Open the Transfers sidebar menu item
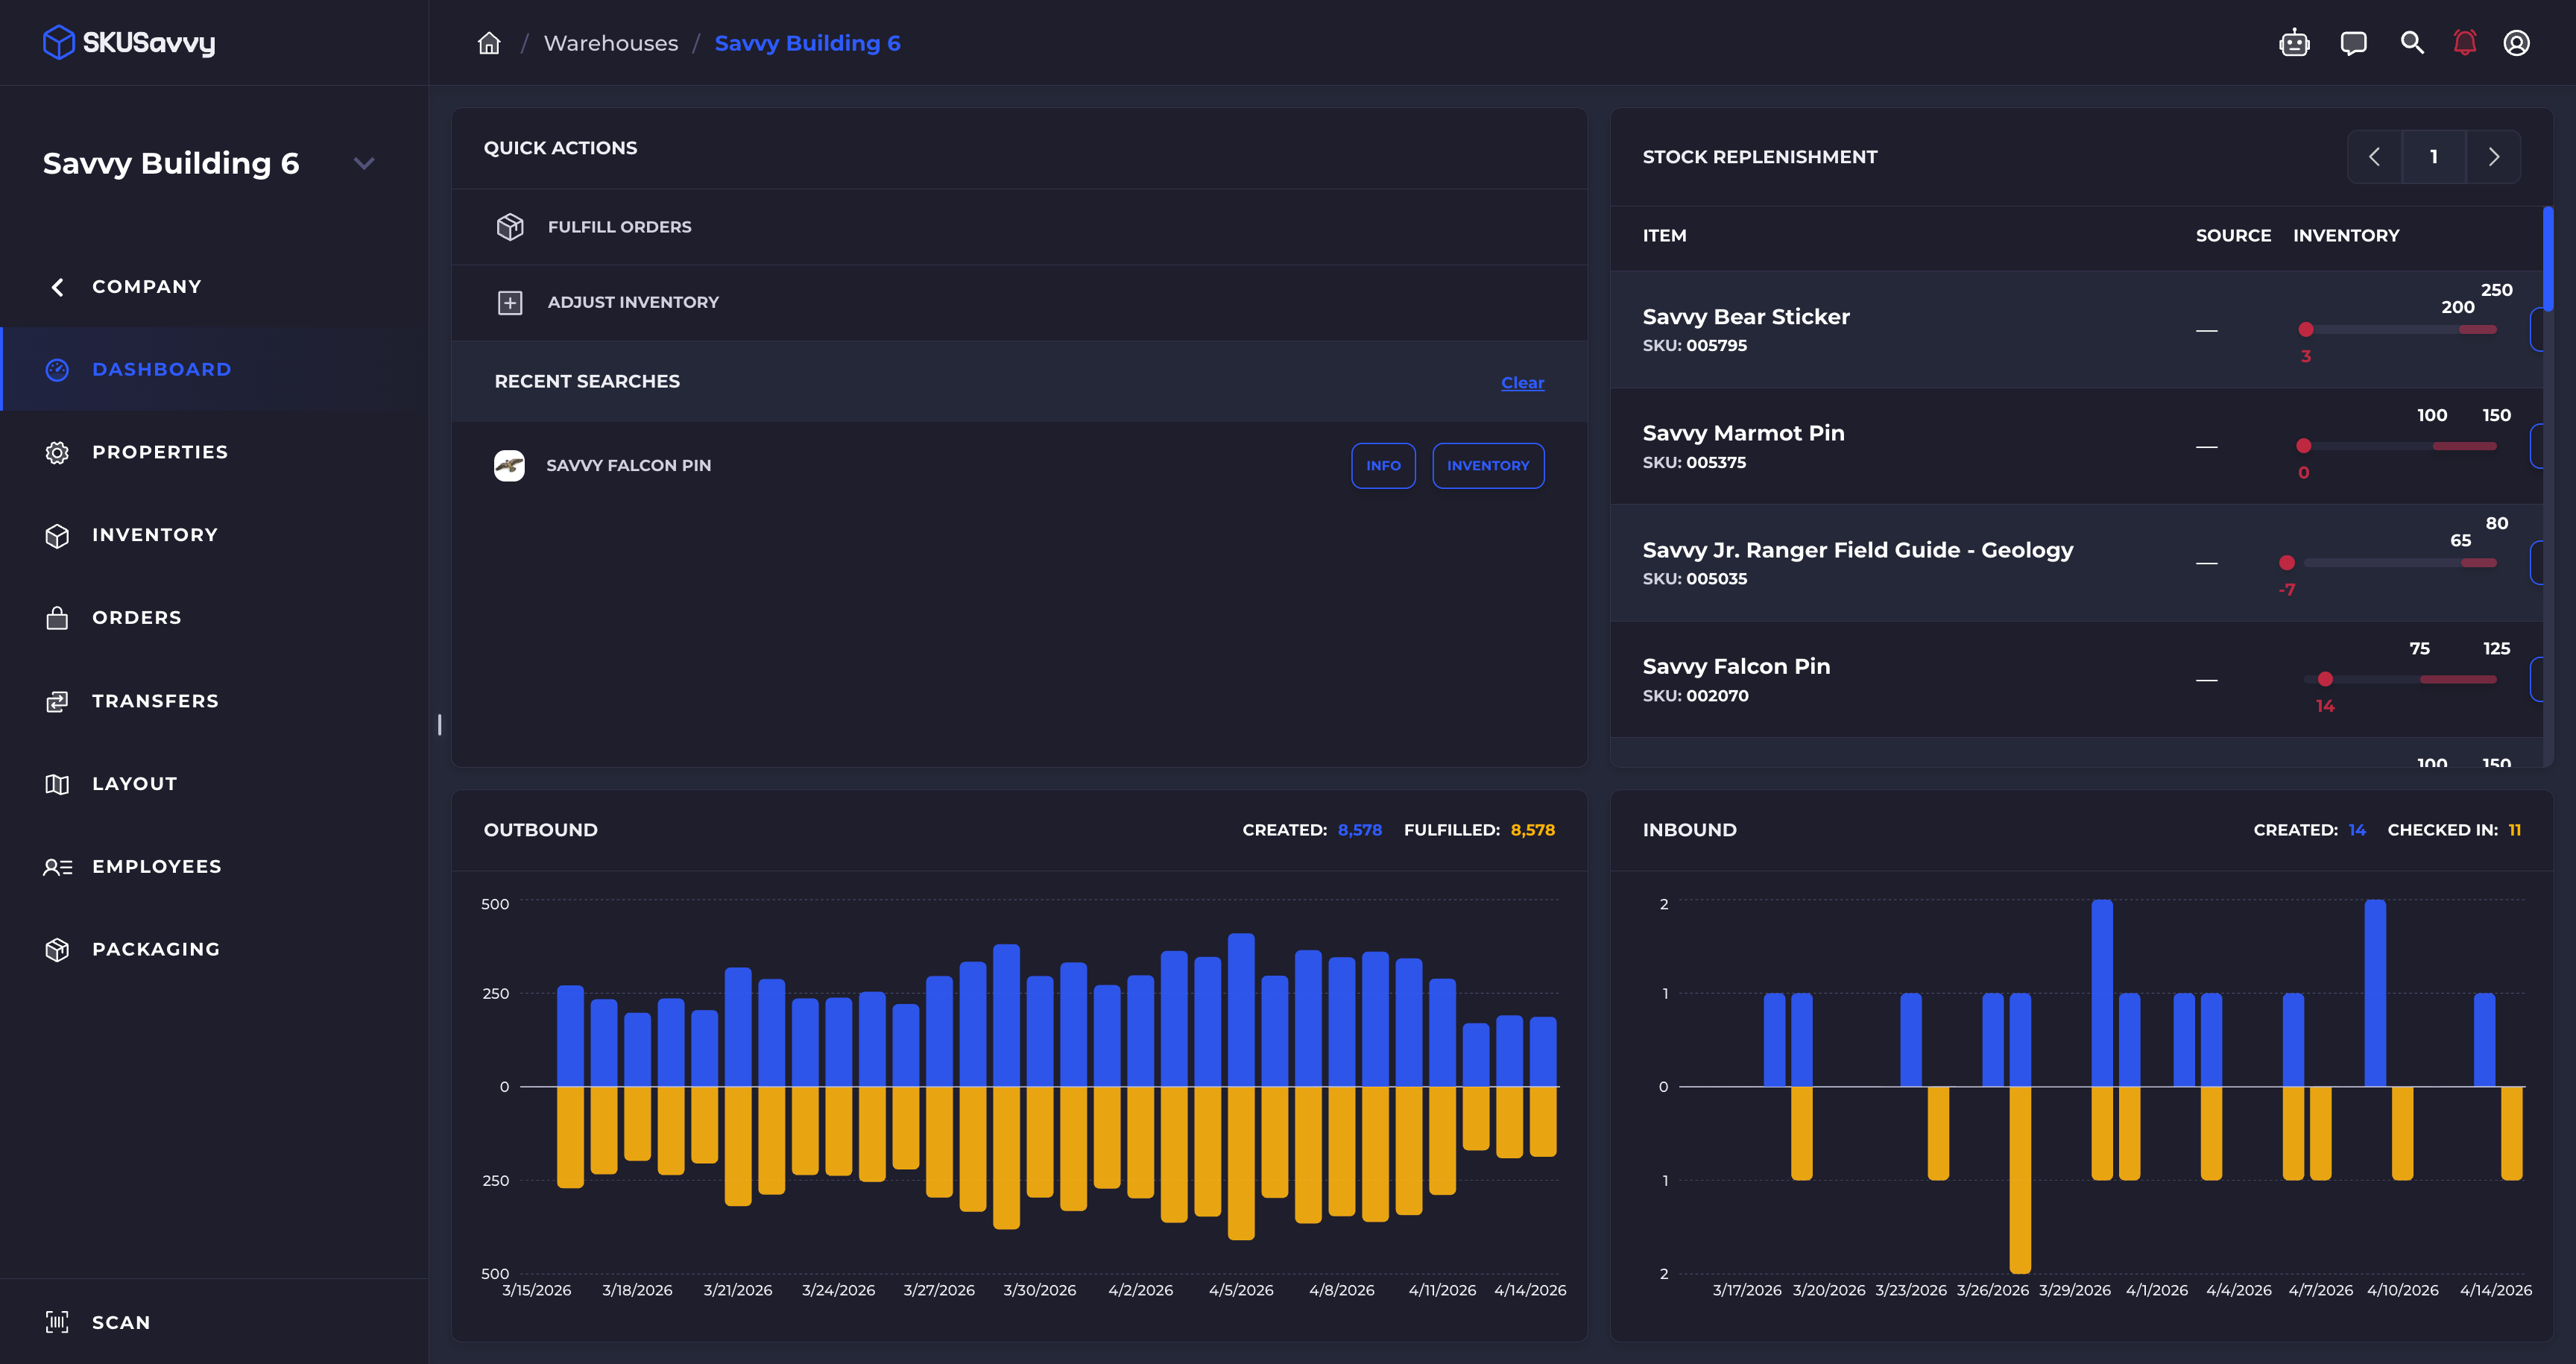The height and width of the screenshot is (1364, 2576). click(x=154, y=701)
